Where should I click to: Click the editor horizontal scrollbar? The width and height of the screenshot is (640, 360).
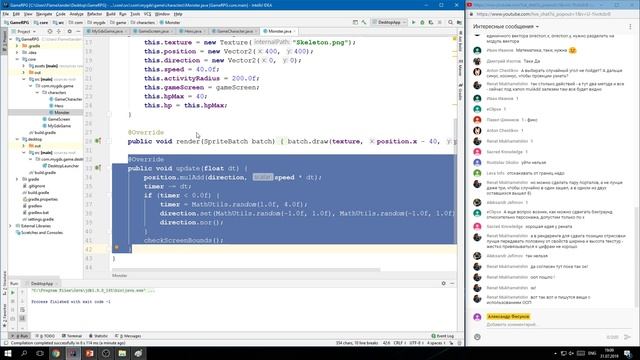(x=246, y=269)
